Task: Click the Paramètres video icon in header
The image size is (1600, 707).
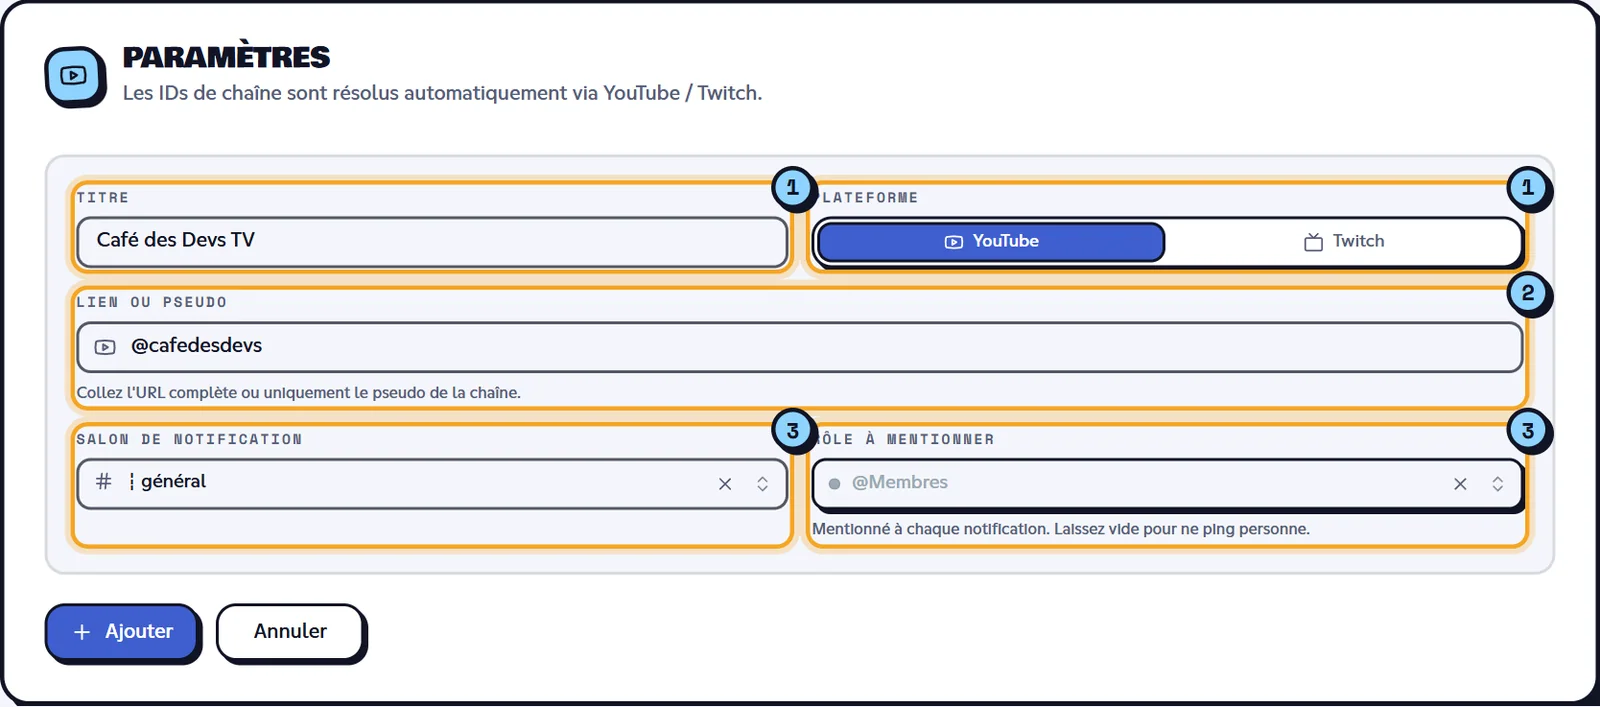Action: click(74, 76)
